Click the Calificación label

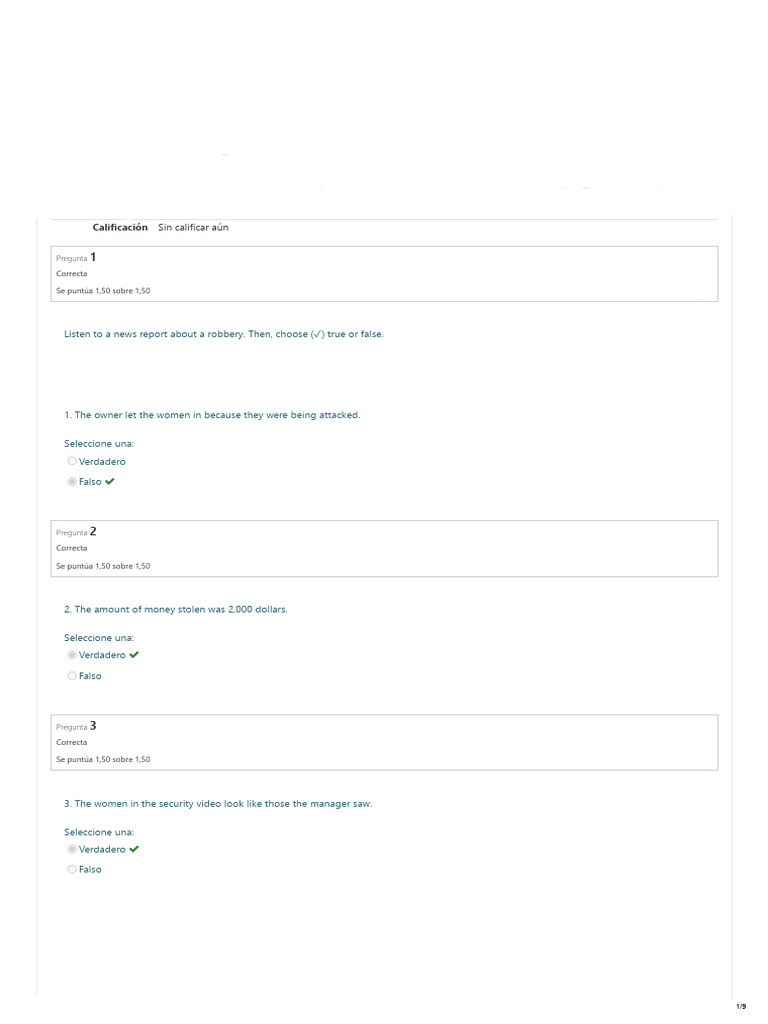tap(120, 228)
